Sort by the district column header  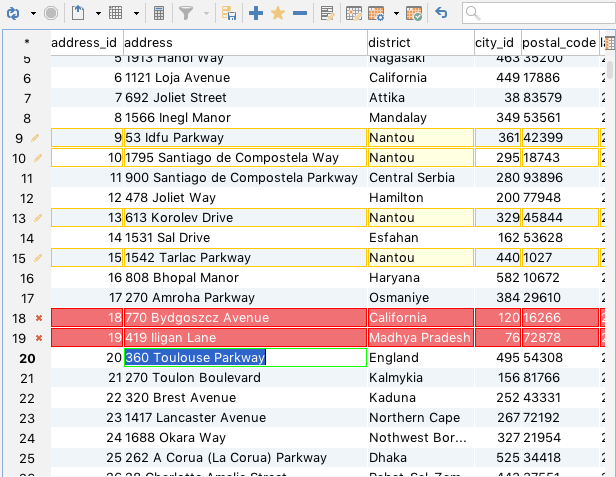point(419,43)
